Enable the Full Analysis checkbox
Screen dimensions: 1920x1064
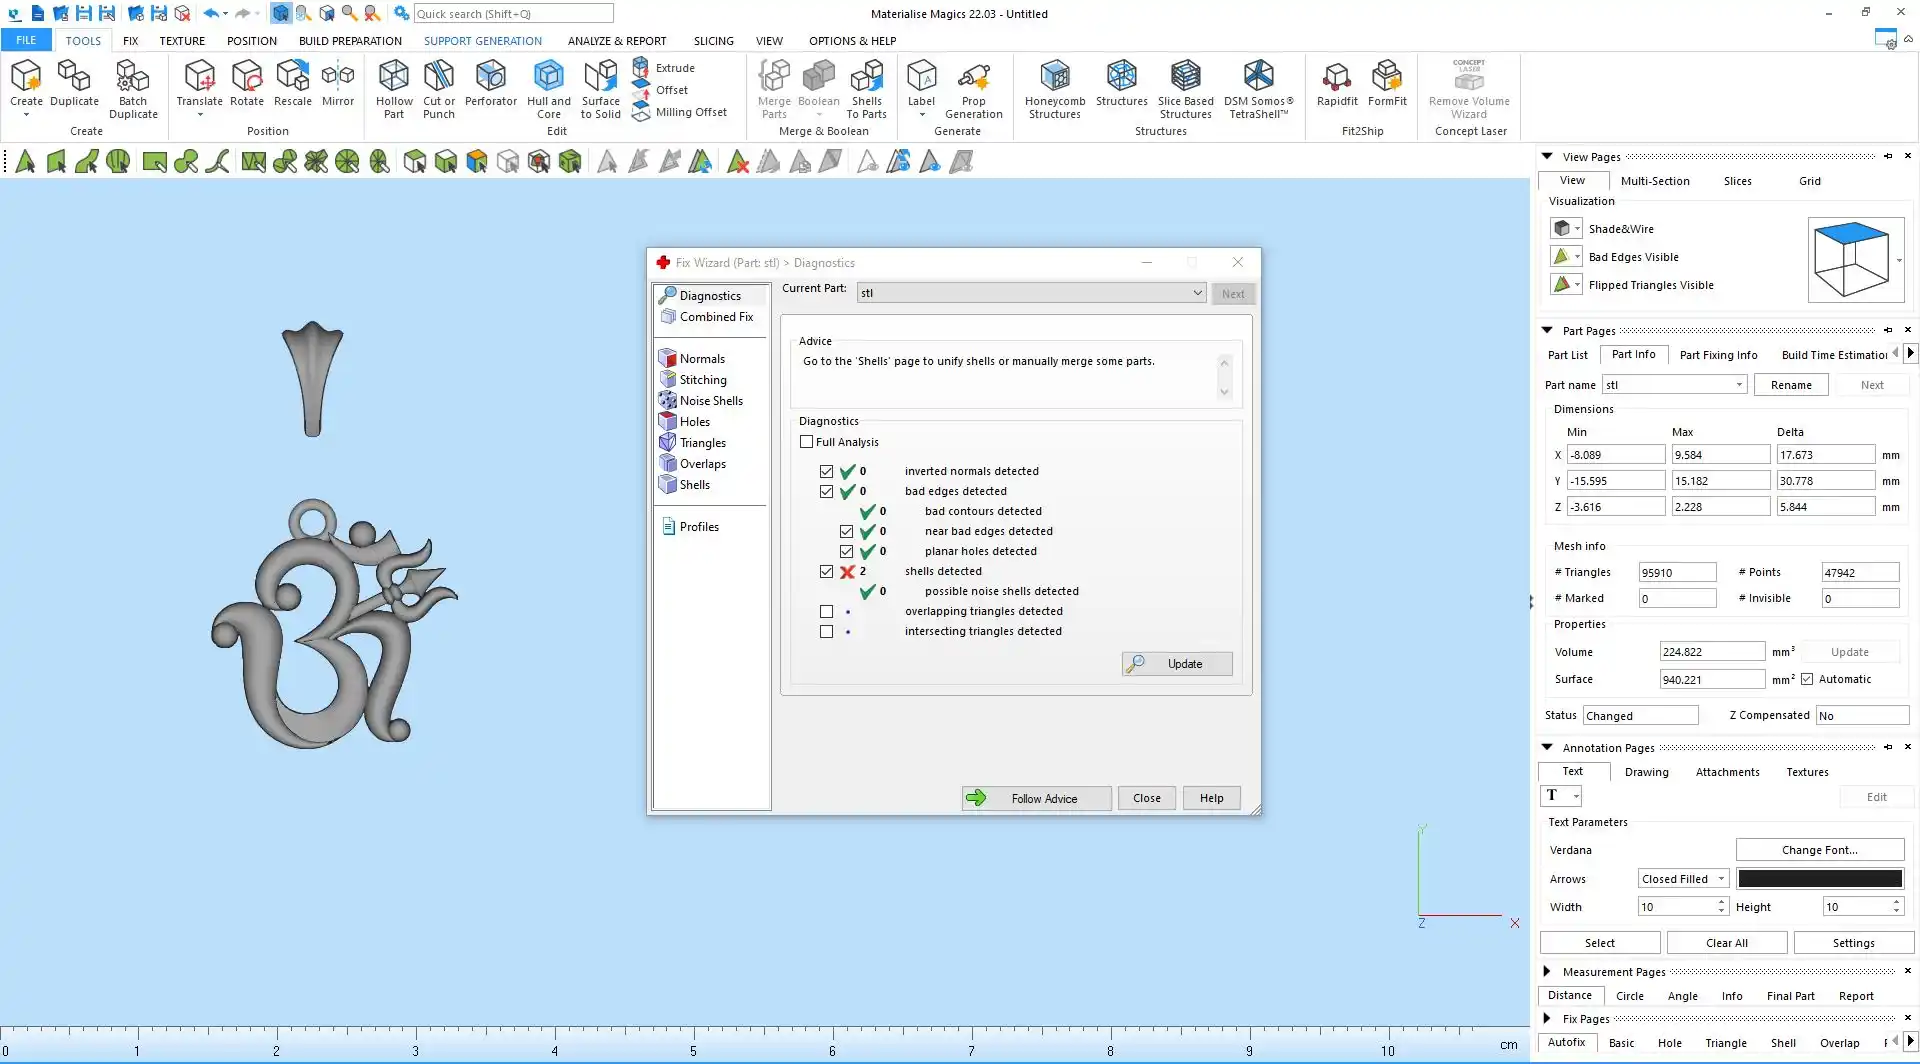pyautogui.click(x=807, y=442)
